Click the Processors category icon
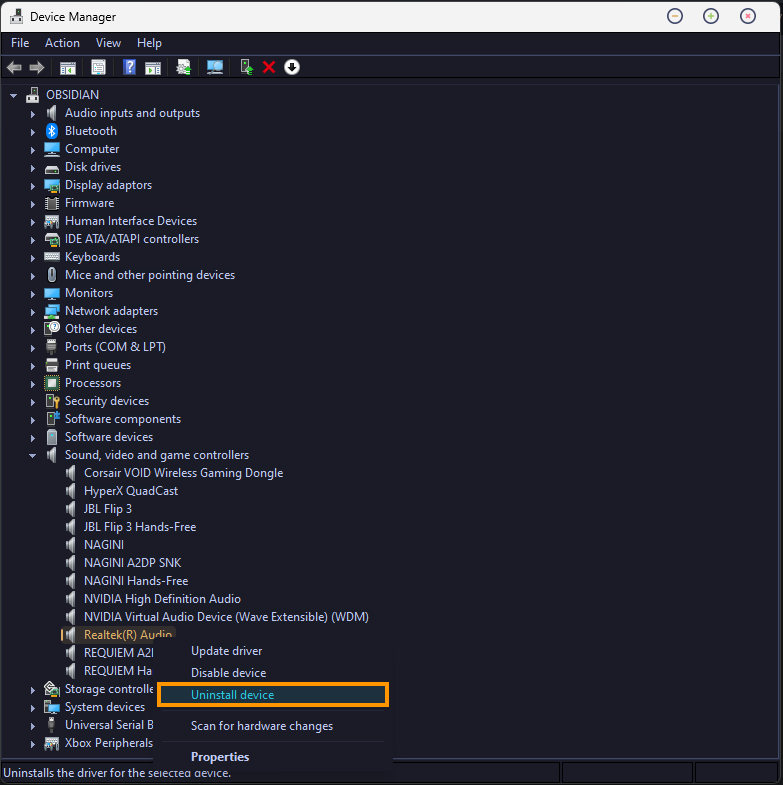 52,383
